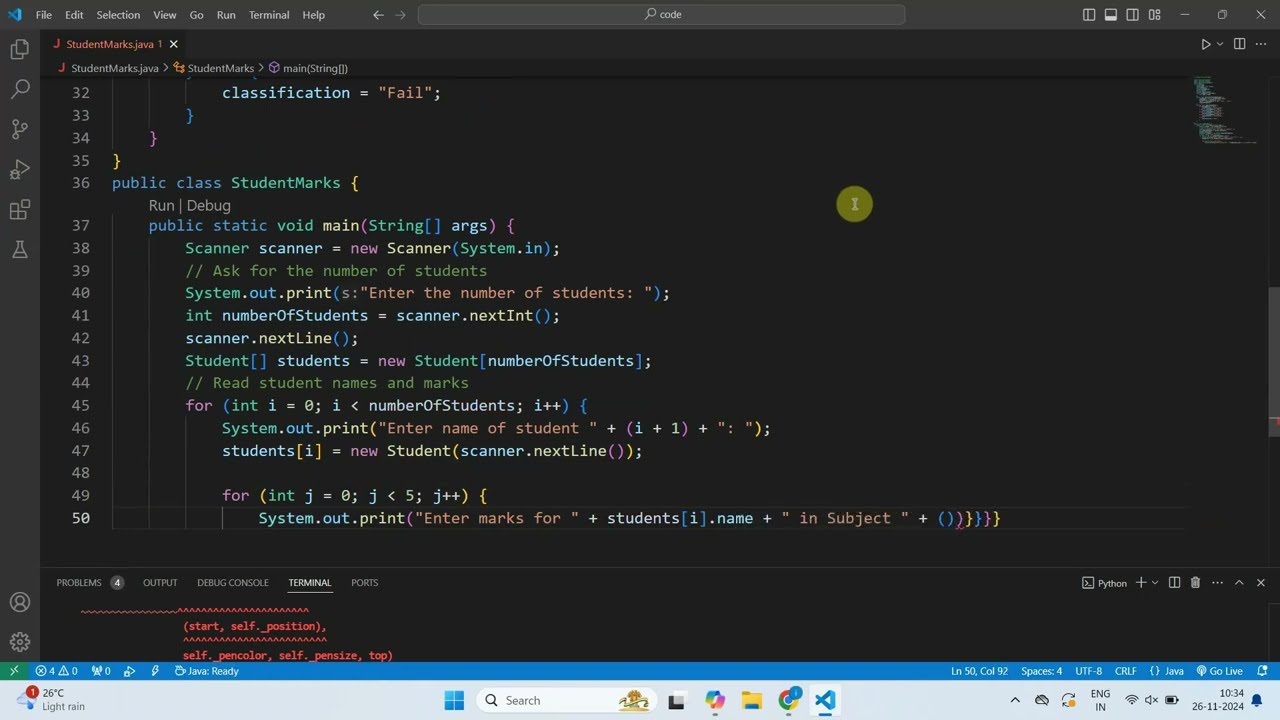Click the Debug CodeLens above main method

[208, 205]
